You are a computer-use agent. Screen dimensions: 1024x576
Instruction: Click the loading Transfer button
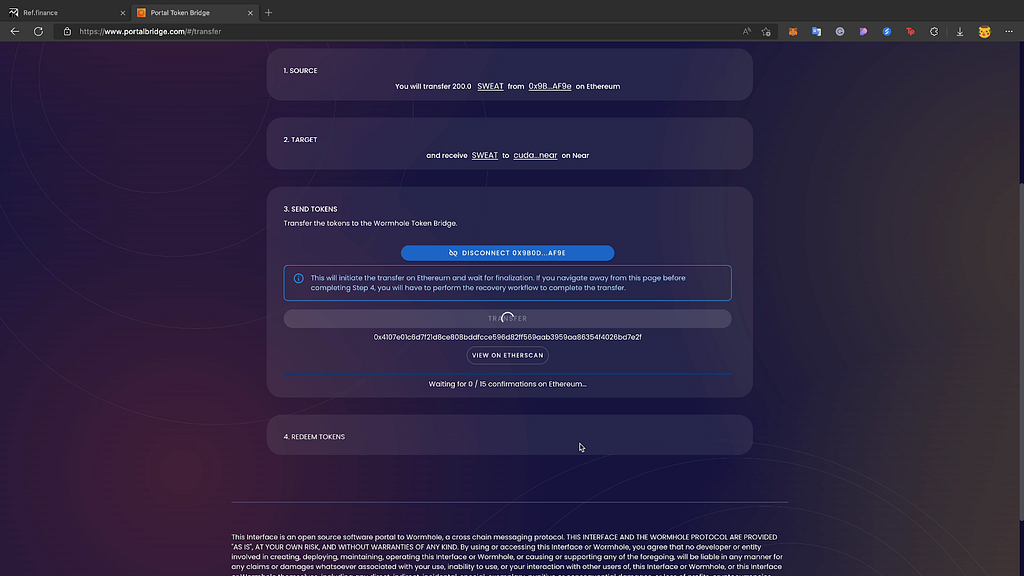pos(507,319)
